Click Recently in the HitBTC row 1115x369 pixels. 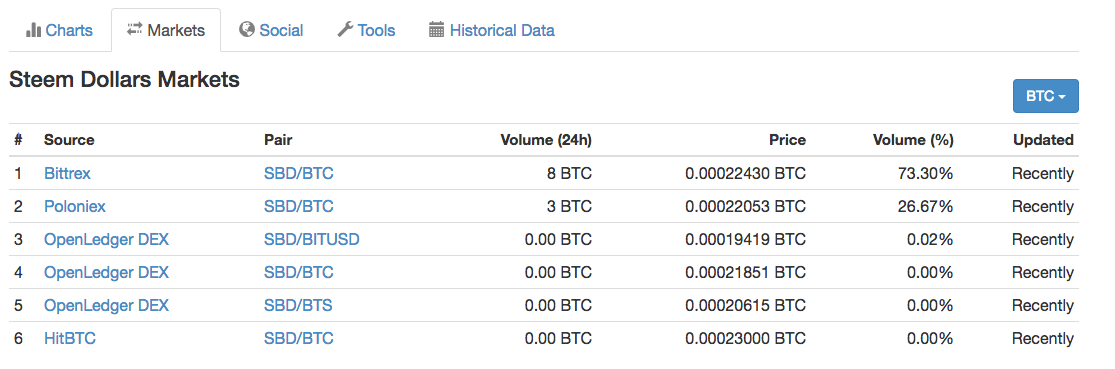[x=1042, y=339]
